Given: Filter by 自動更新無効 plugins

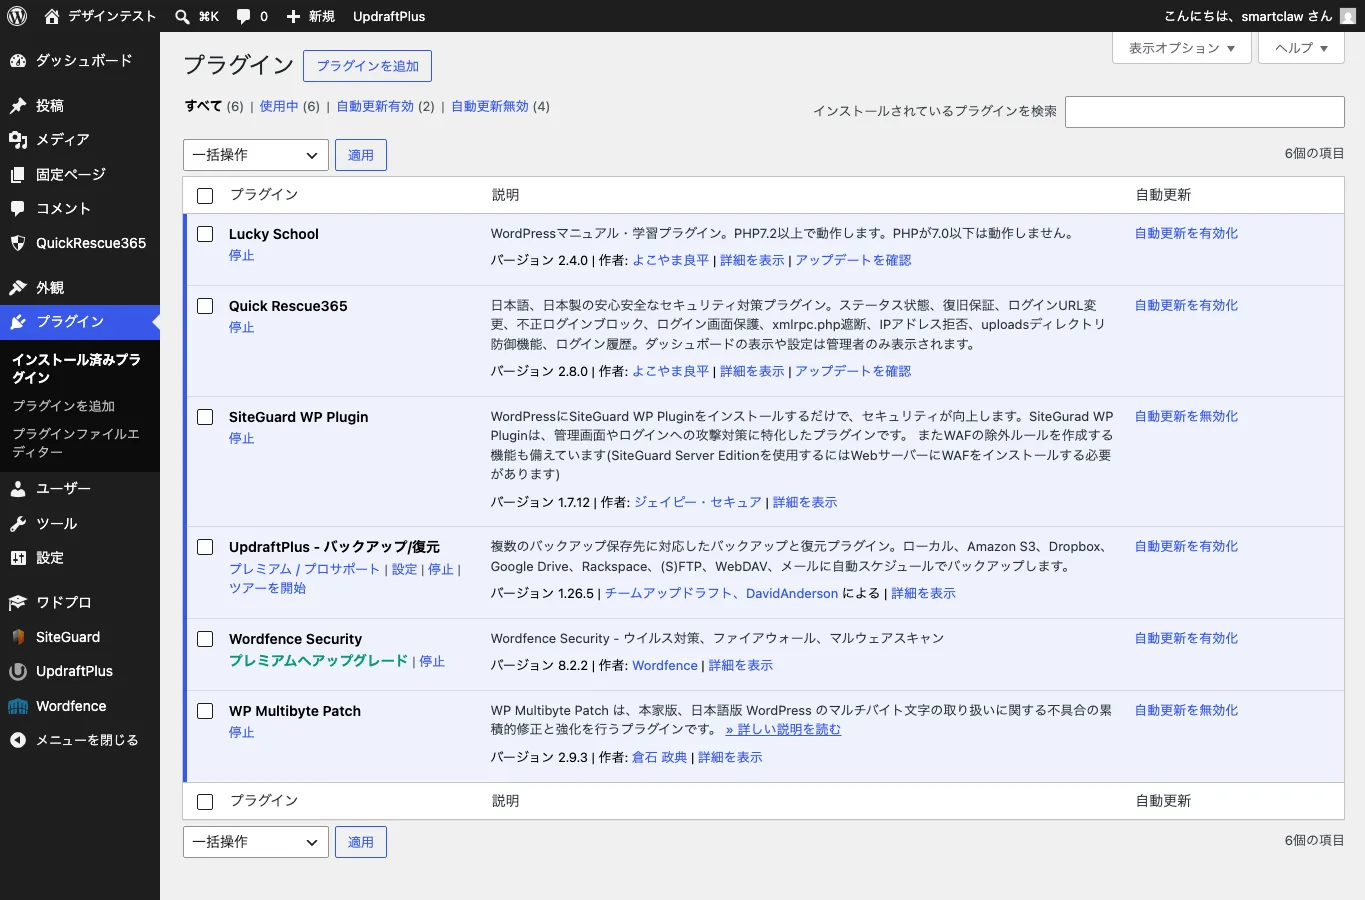Looking at the screenshot, I should [490, 106].
